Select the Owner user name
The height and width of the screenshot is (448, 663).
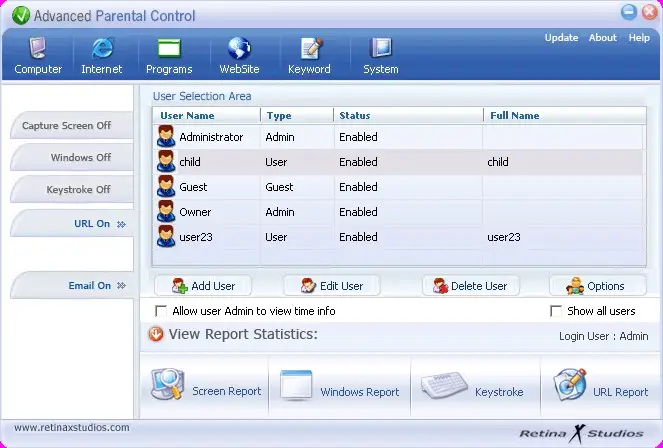click(195, 212)
